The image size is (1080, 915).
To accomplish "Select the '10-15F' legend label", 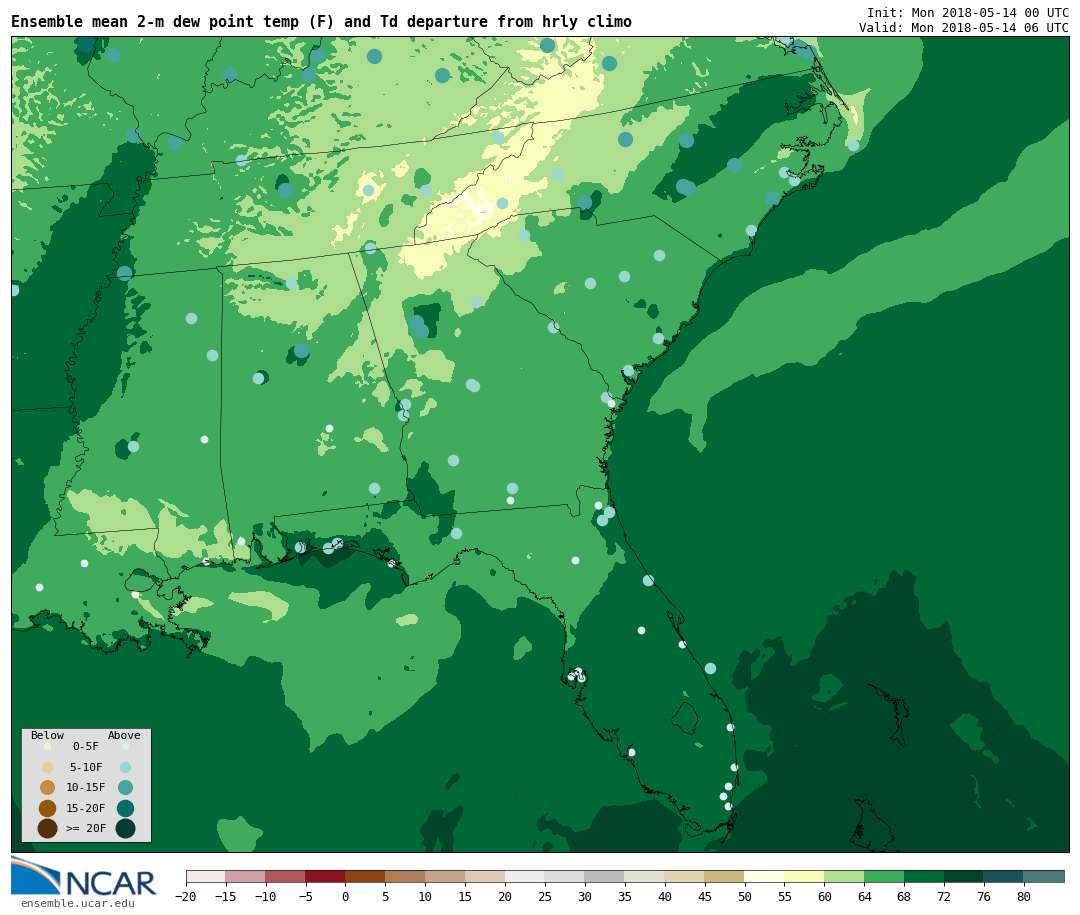I will pyautogui.click(x=86, y=787).
